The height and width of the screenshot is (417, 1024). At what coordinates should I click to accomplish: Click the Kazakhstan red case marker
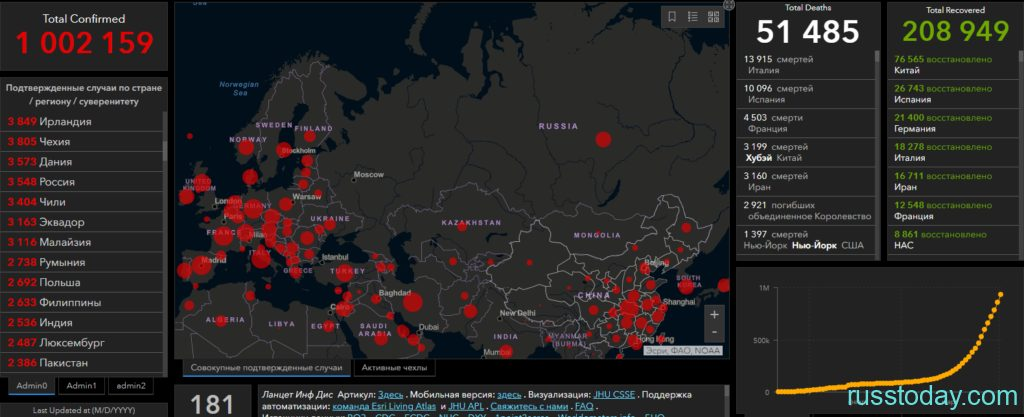462,227
